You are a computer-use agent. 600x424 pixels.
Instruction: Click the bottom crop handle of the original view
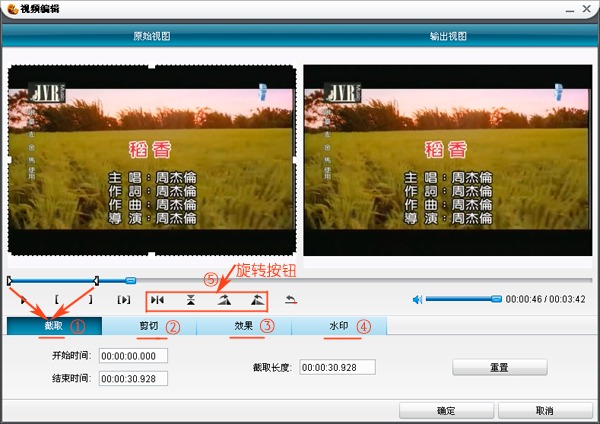(x=152, y=255)
